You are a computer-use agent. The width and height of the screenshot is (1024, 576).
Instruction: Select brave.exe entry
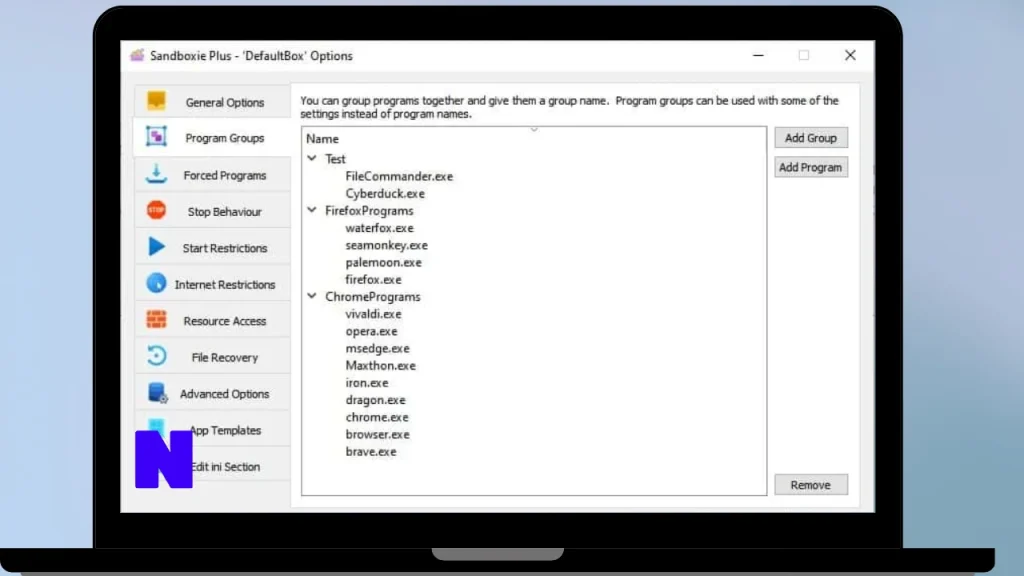pyautogui.click(x=370, y=451)
